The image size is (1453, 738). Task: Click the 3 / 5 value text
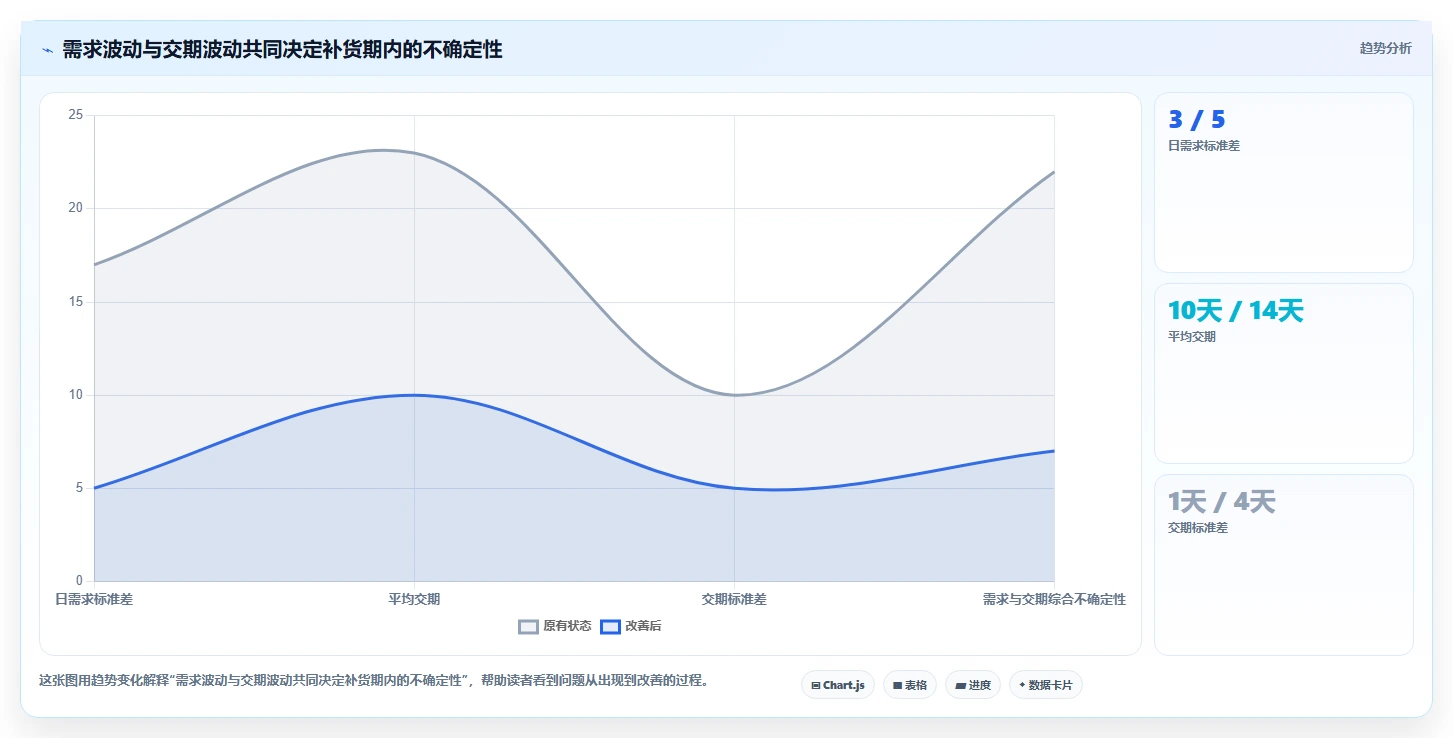click(1196, 120)
